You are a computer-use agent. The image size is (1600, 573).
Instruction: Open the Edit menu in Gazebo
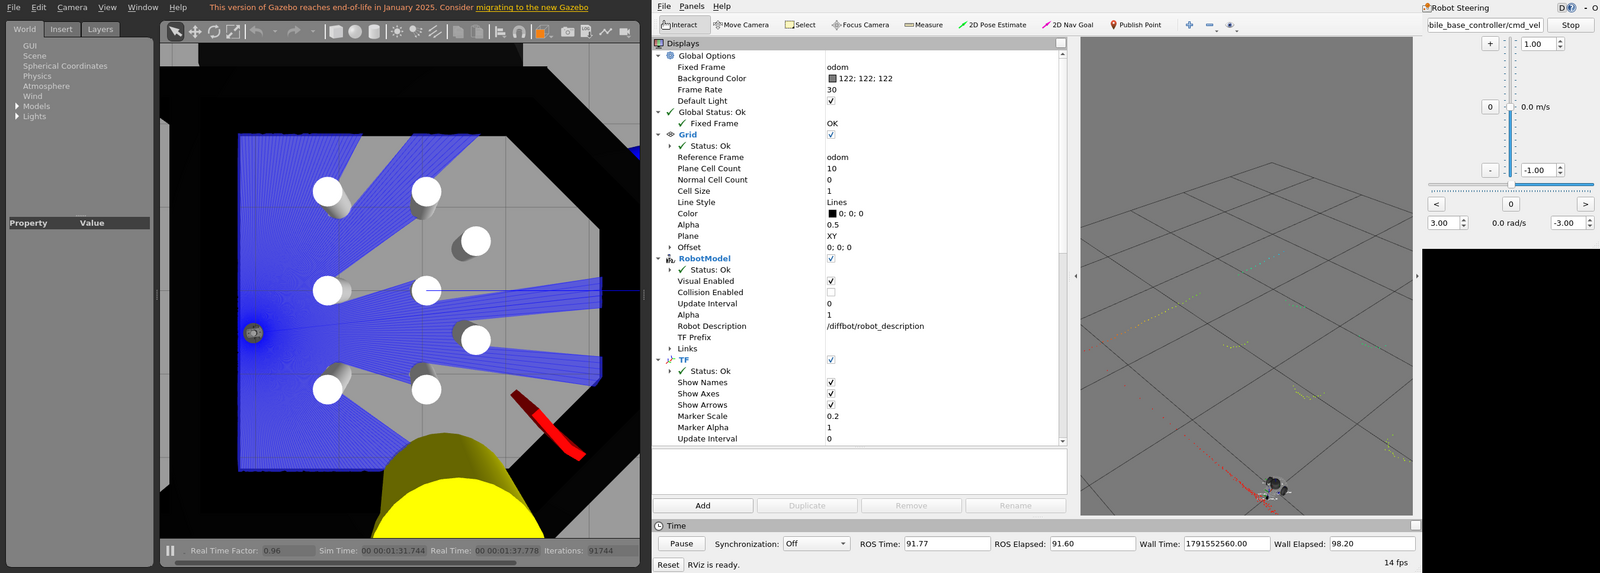coord(39,7)
